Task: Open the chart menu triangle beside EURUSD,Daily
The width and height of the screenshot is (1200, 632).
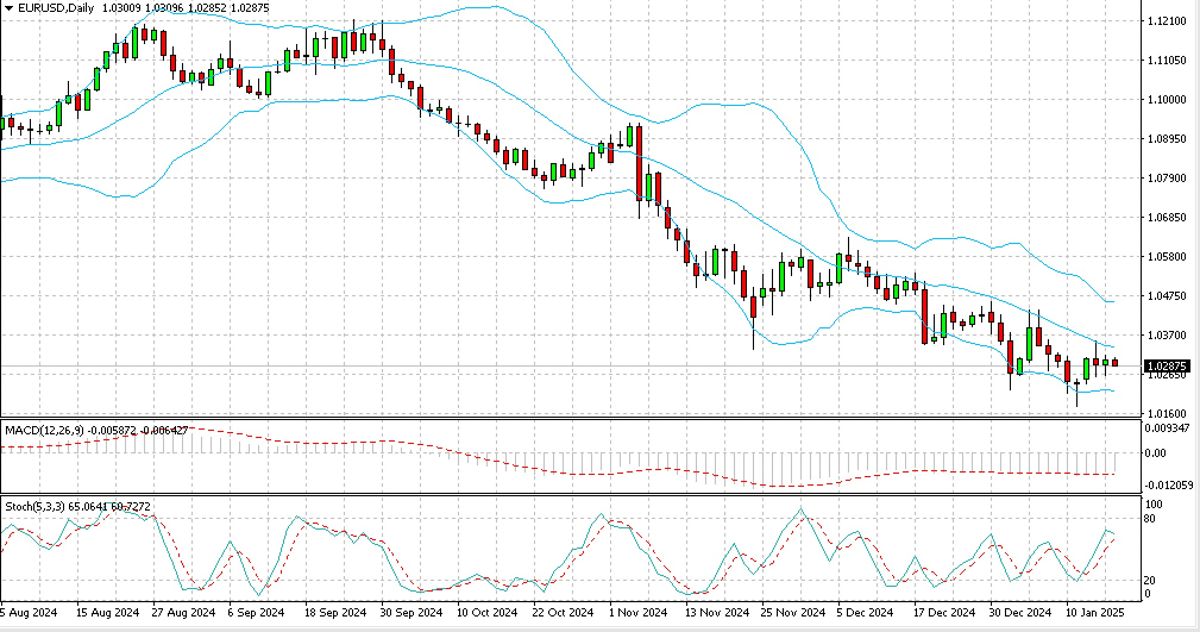Action: click(8, 7)
